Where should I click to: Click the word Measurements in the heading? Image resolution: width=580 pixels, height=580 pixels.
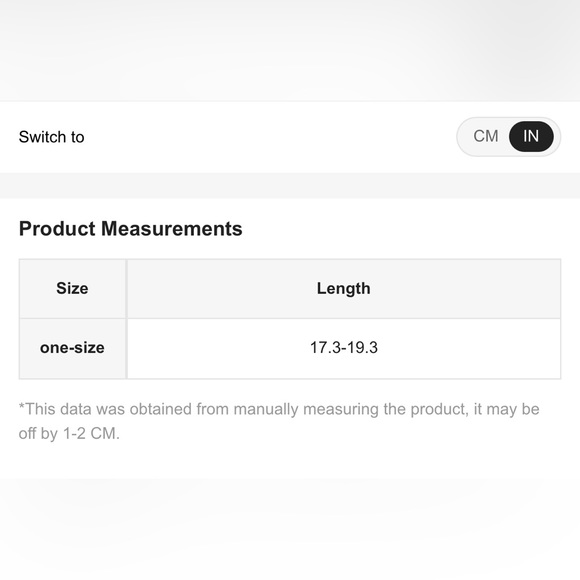coord(172,229)
